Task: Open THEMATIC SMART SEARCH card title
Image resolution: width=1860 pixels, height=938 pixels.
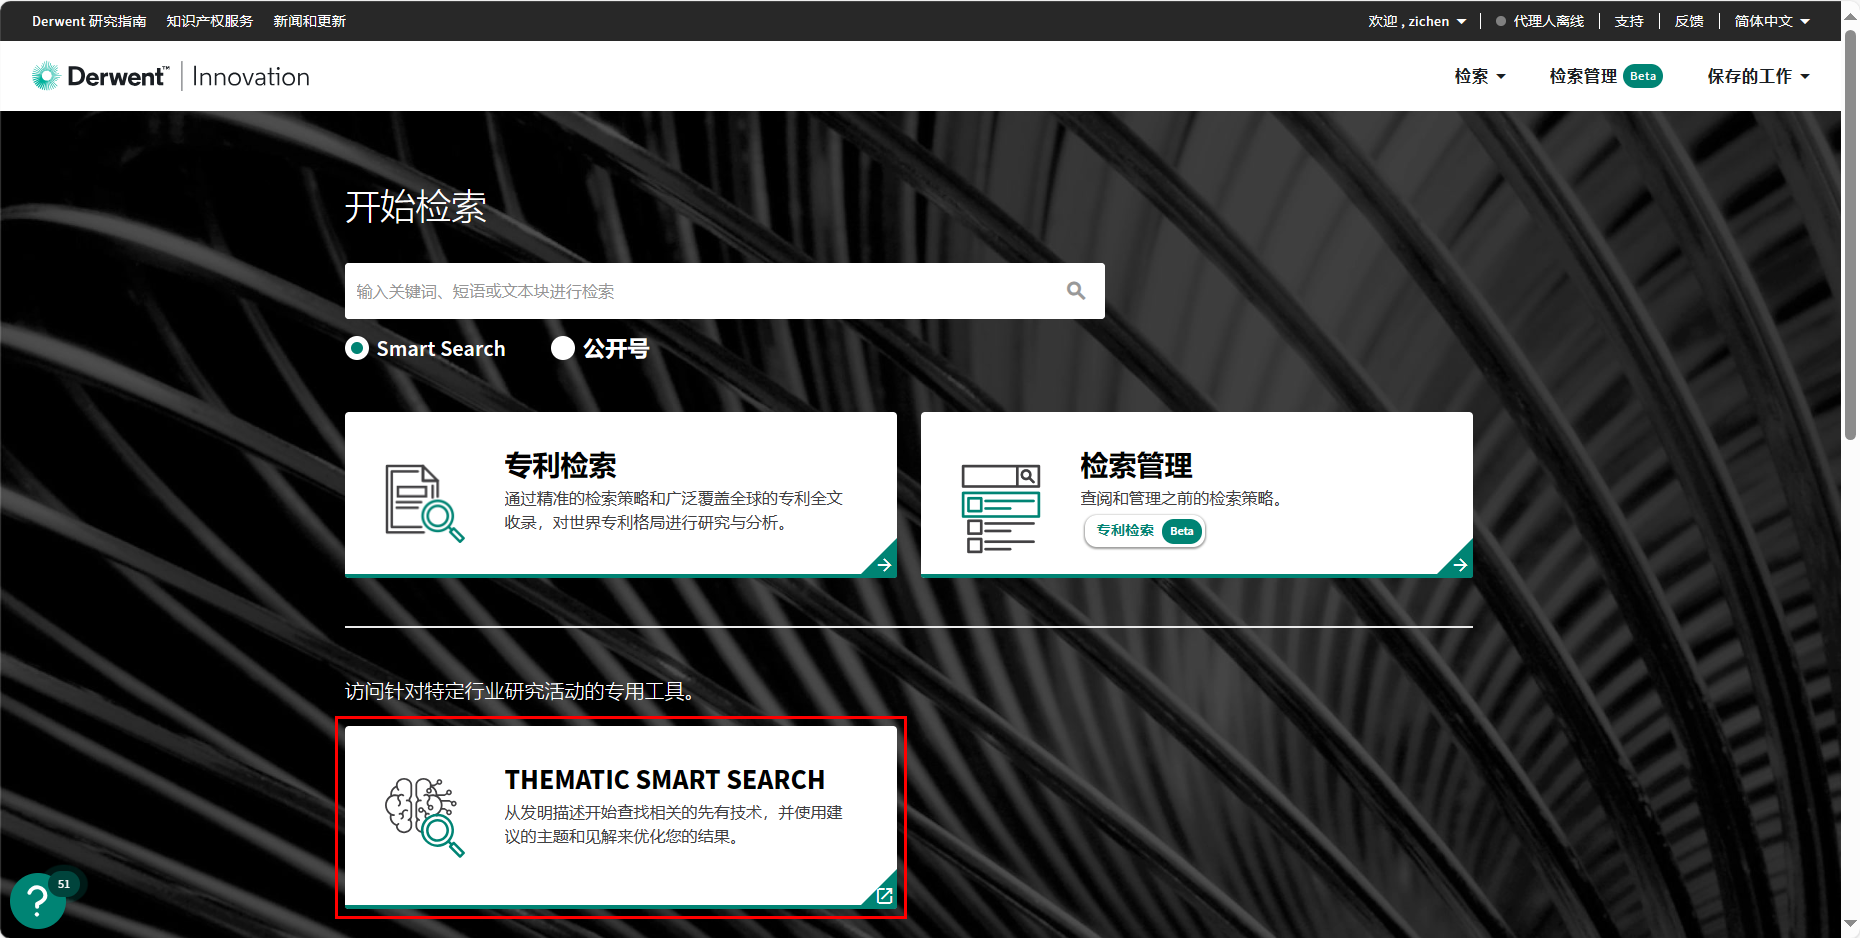Action: 665,779
